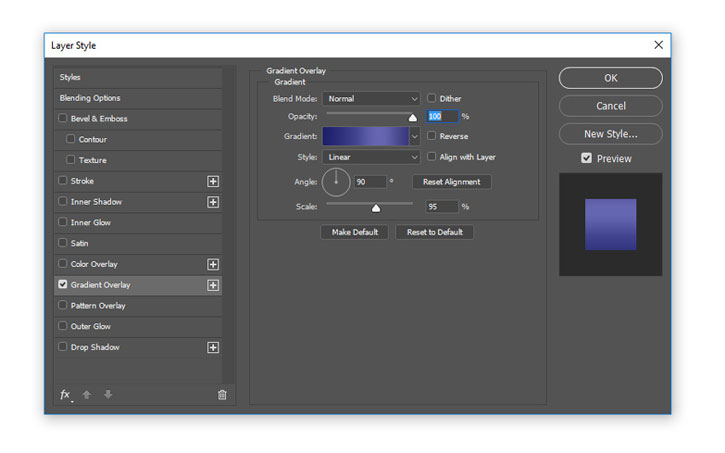725x453 pixels.
Task: Enable the Contour checkbox
Action: [x=70, y=139]
